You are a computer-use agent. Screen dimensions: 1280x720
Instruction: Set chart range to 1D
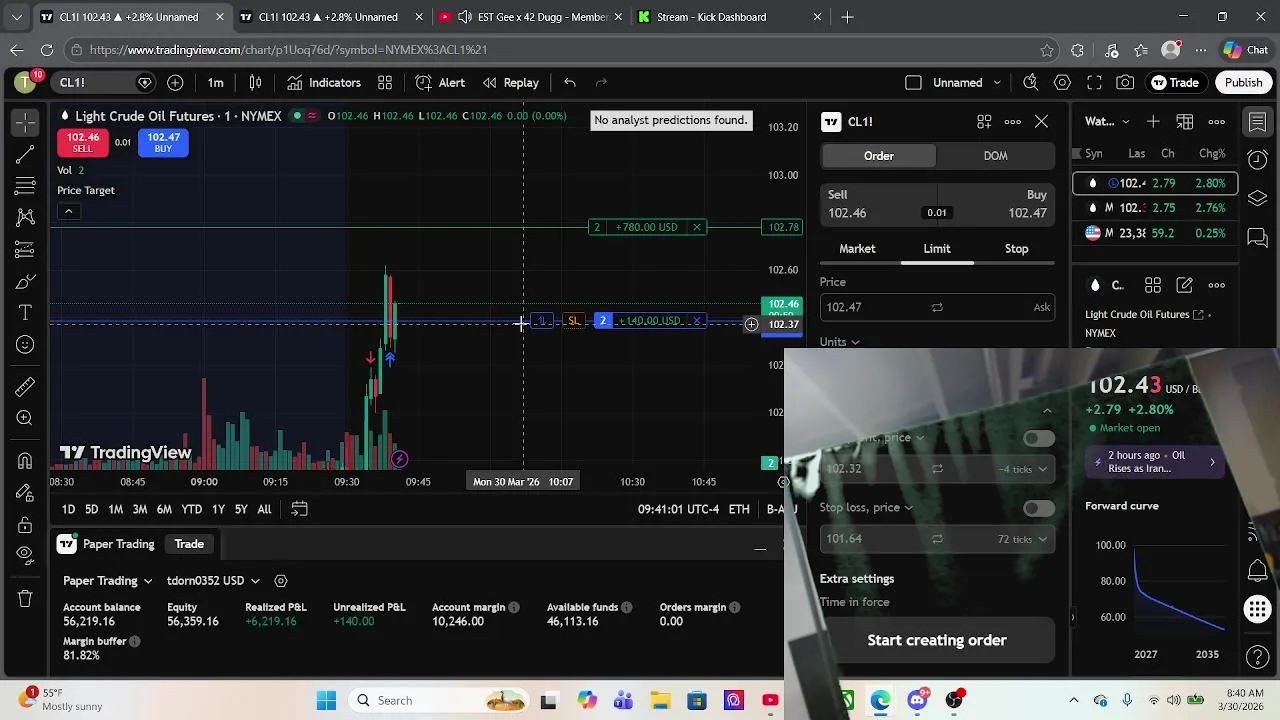pos(68,510)
